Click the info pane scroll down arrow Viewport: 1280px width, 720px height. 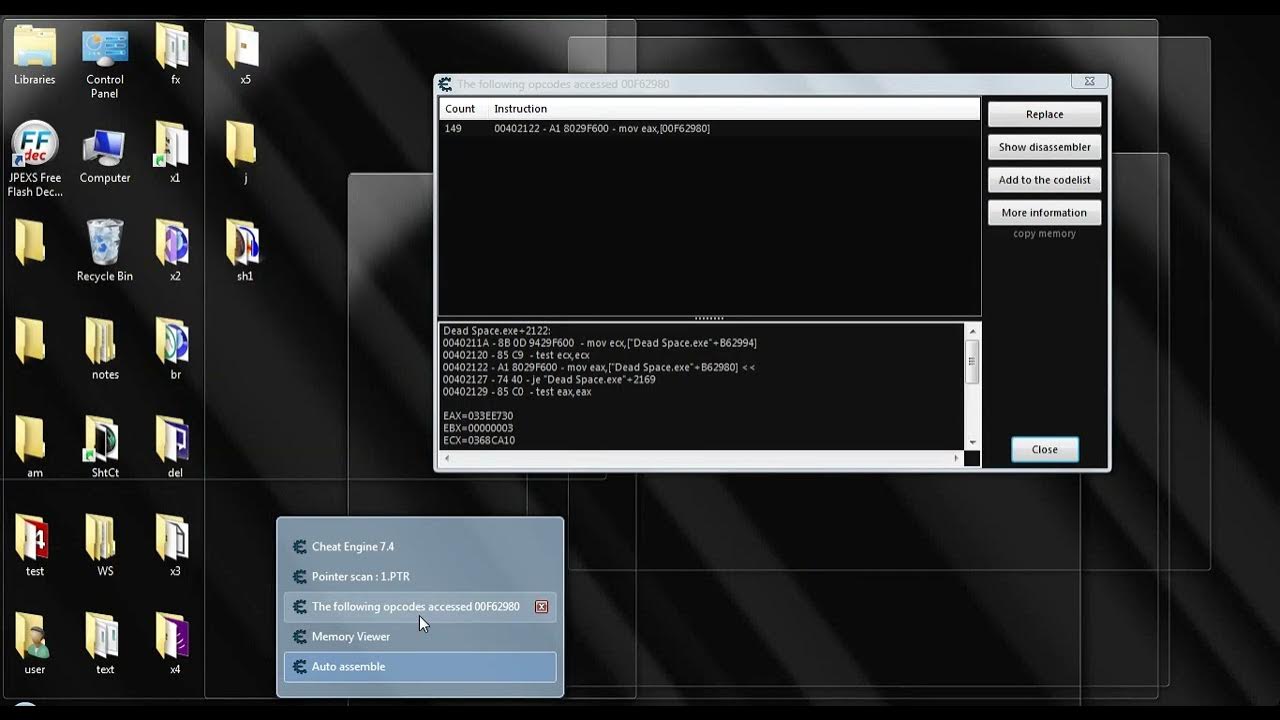coord(972,443)
